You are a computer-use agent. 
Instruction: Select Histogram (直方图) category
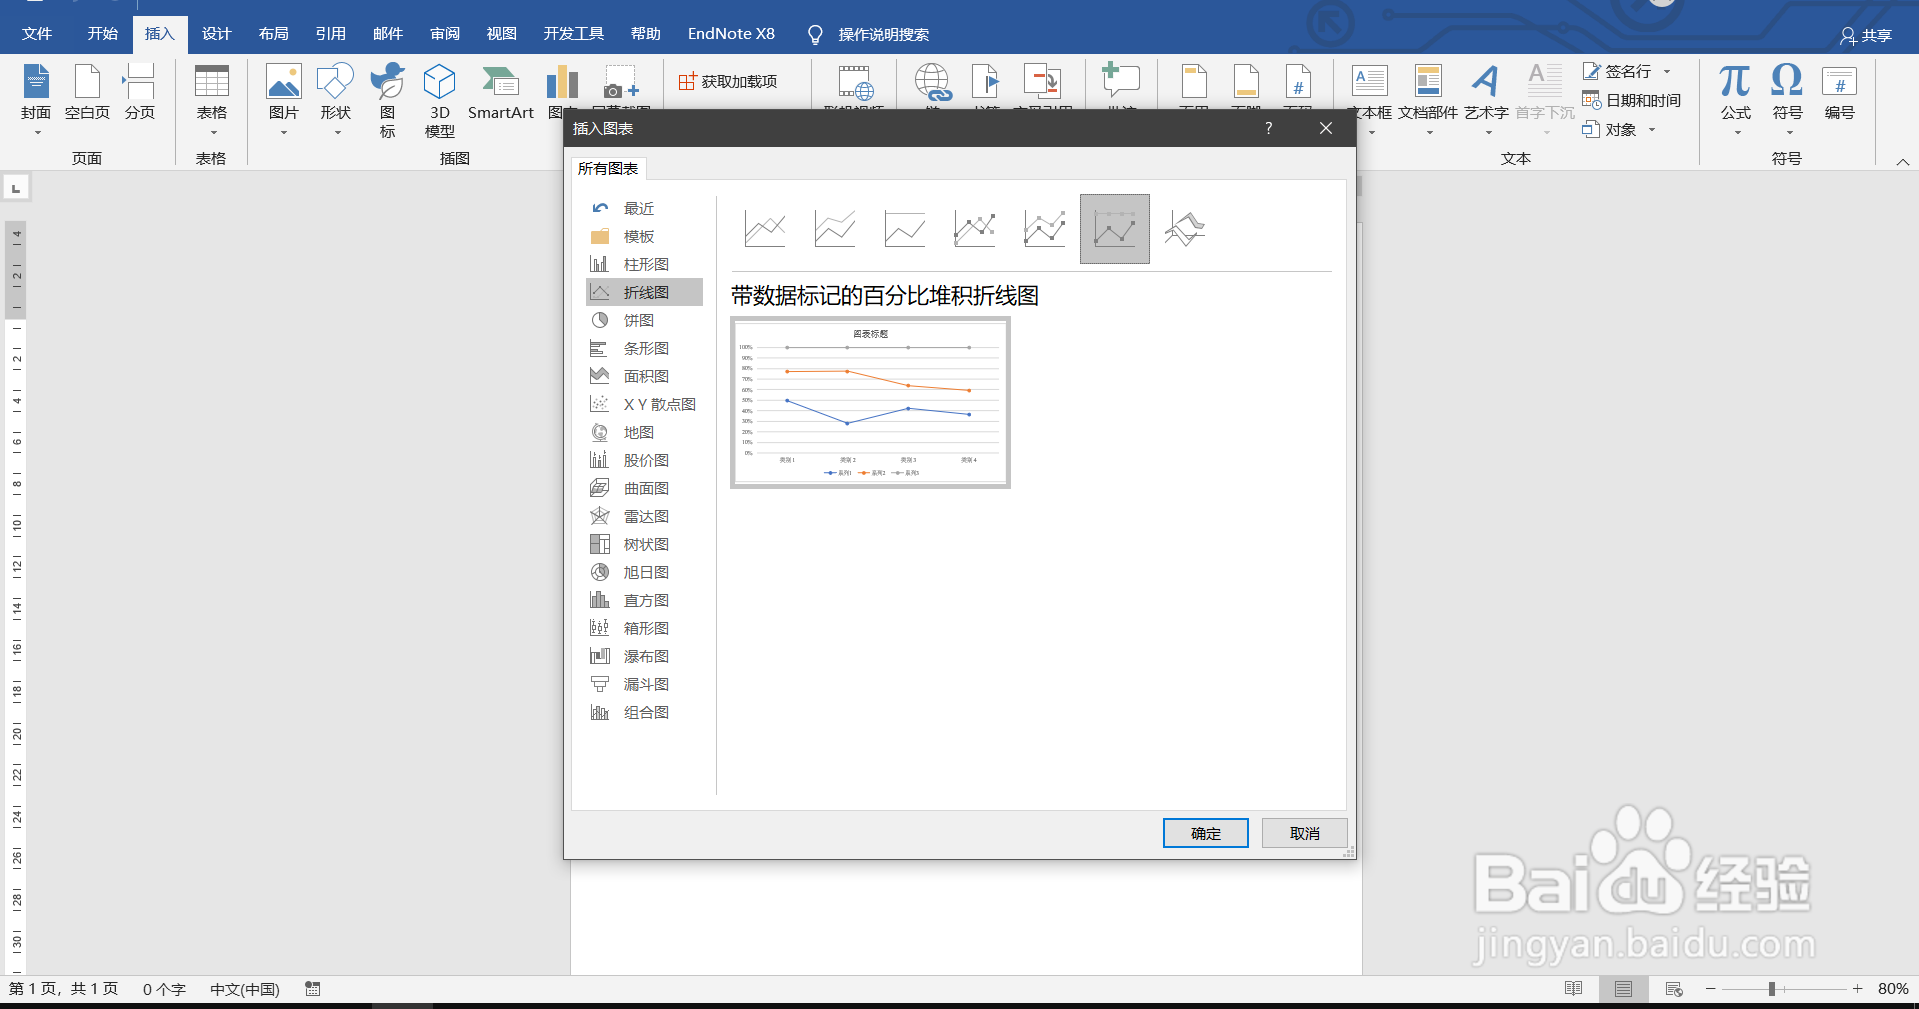[x=644, y=600]
